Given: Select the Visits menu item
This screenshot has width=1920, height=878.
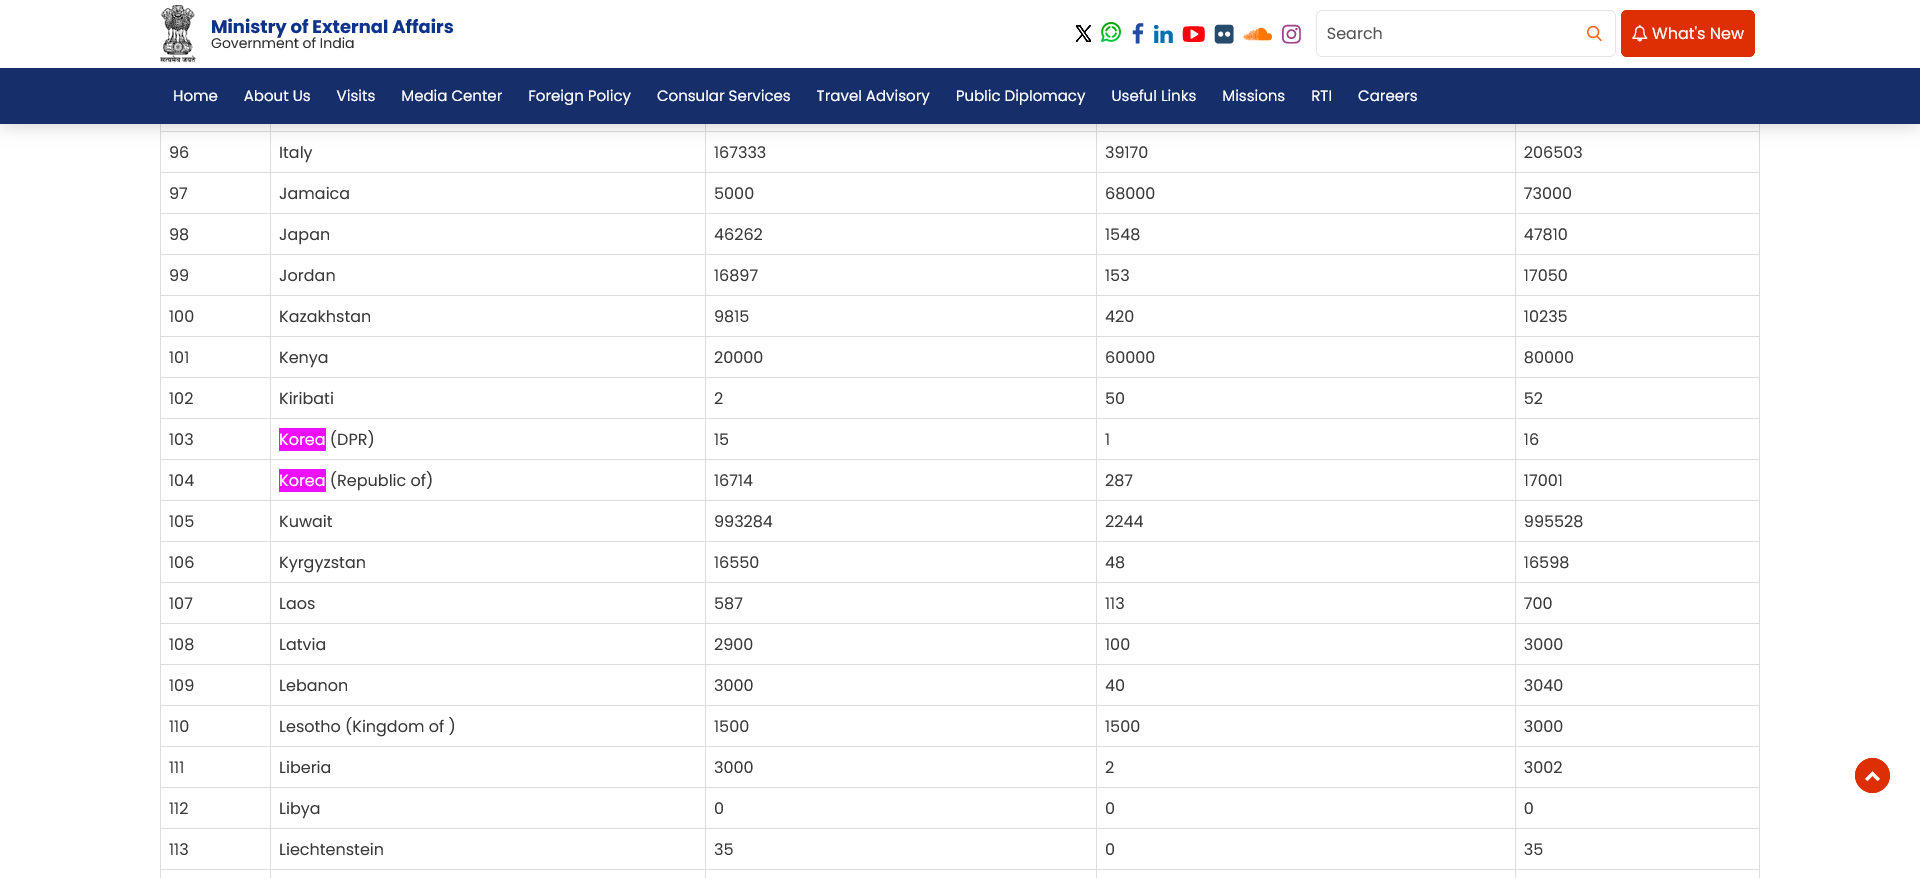Looking at the screenshot, I should (356, 96).
